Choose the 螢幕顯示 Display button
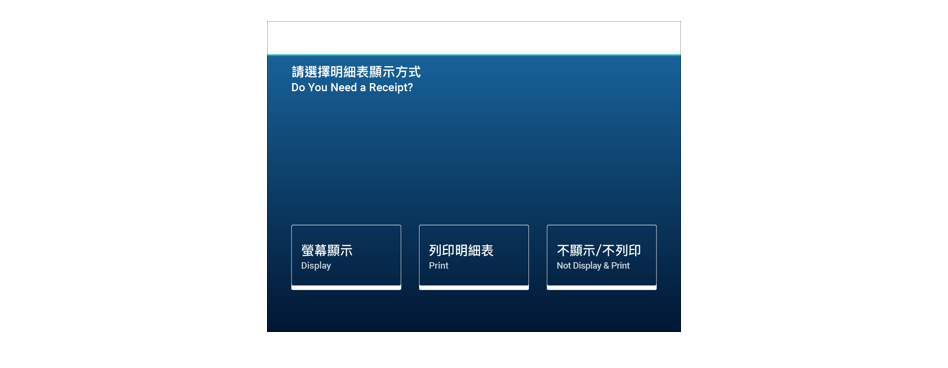The height and width of the screenshot is (368, 948). (x=346, y=257)
